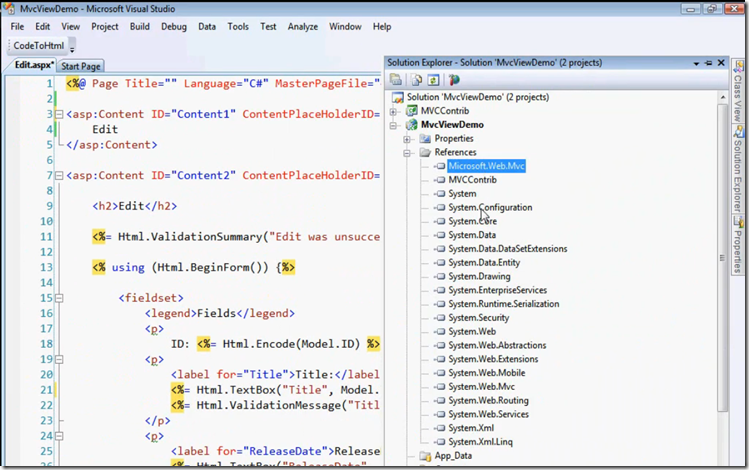
Task: Click the reference icon beside System.Security
Action: tap(440, 318)
